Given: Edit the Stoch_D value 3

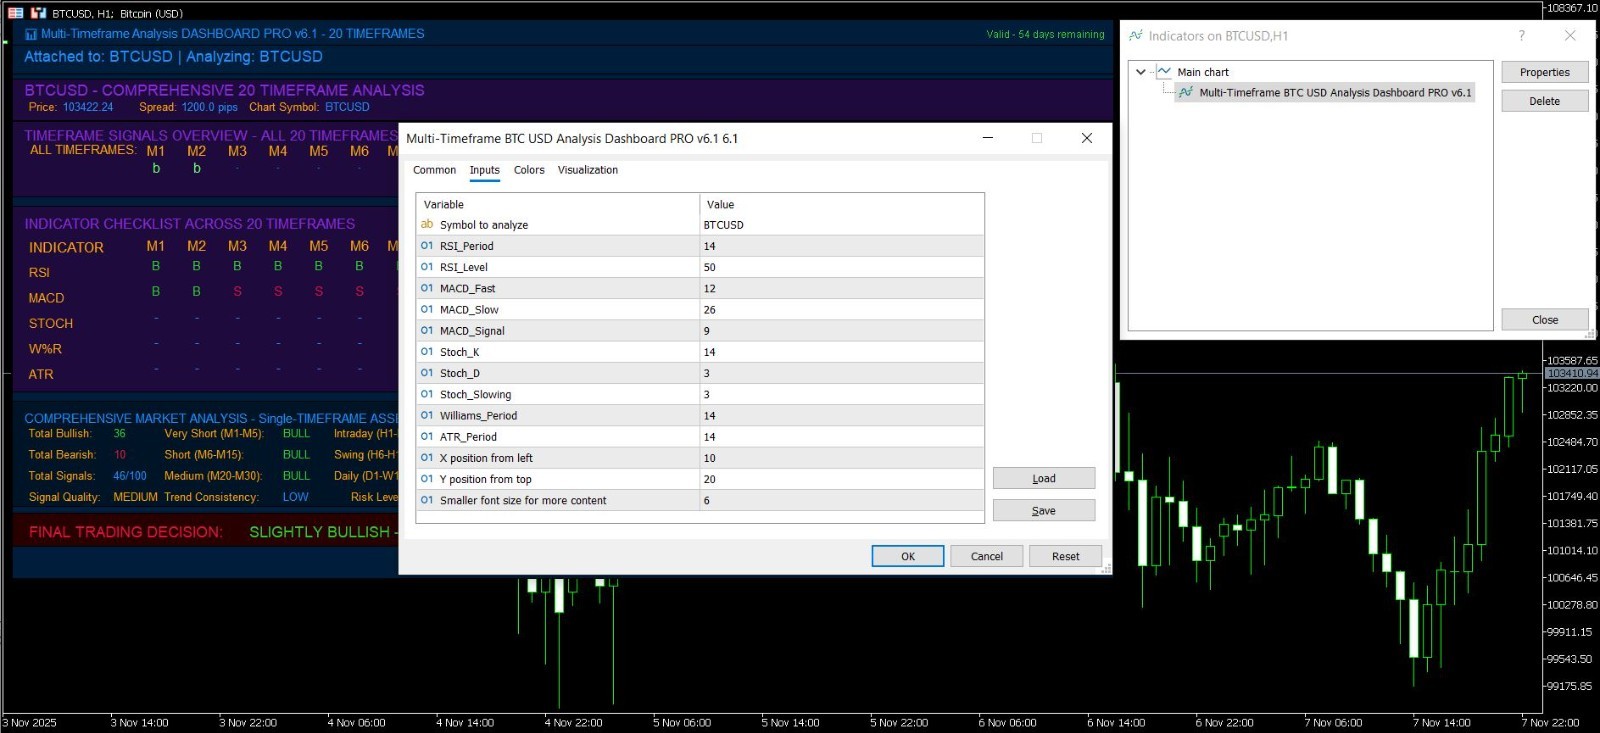Looking at the screenshot, I should coord(841,373).
